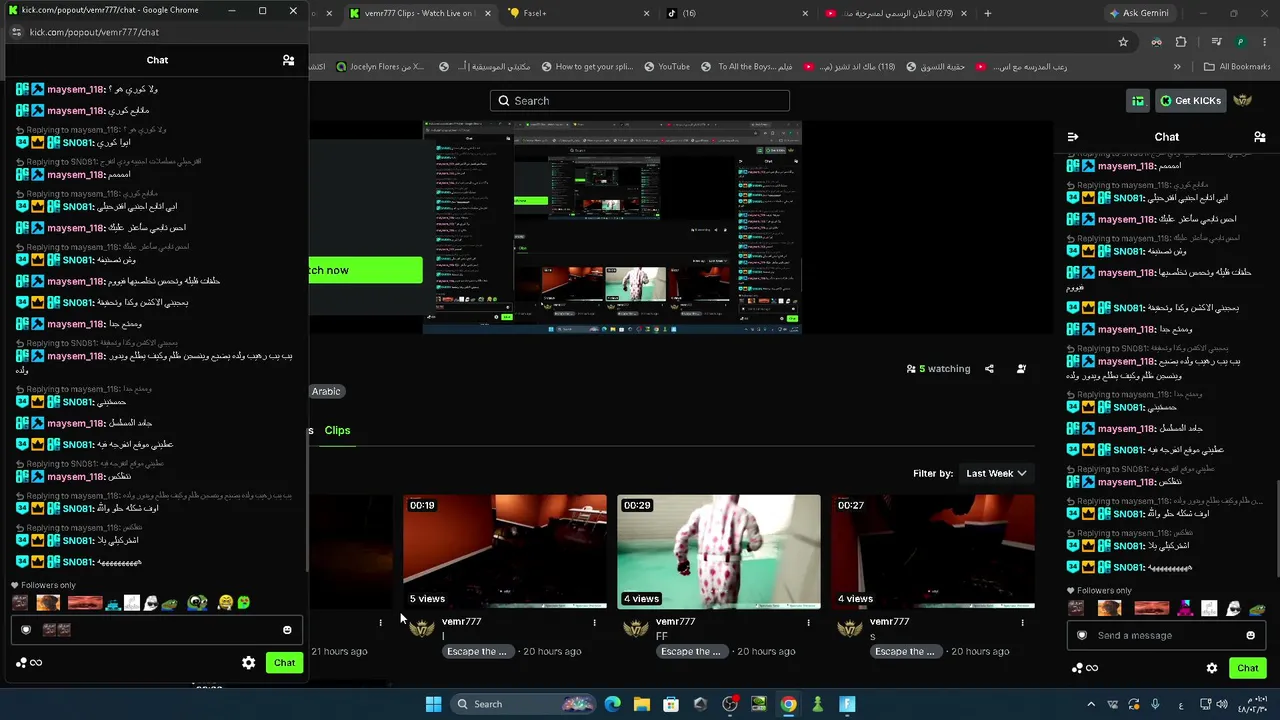Image resolution: width=1280 pixels, height=720 pixels.
Task: Switch to the vemr777 Clips browser tab
Action: (x=420, y=13)
